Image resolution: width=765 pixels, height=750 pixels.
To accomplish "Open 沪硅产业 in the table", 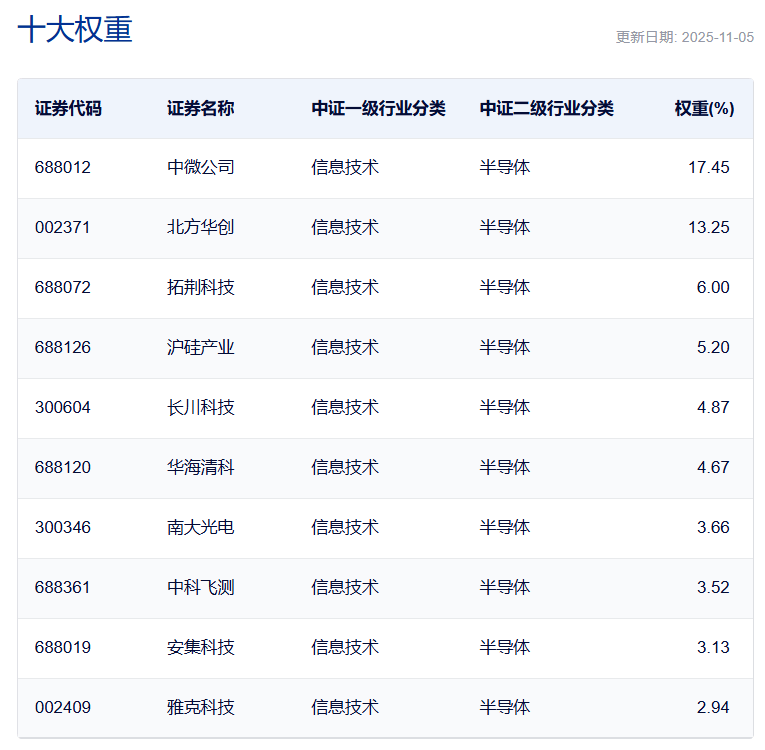I will (201, 347).
